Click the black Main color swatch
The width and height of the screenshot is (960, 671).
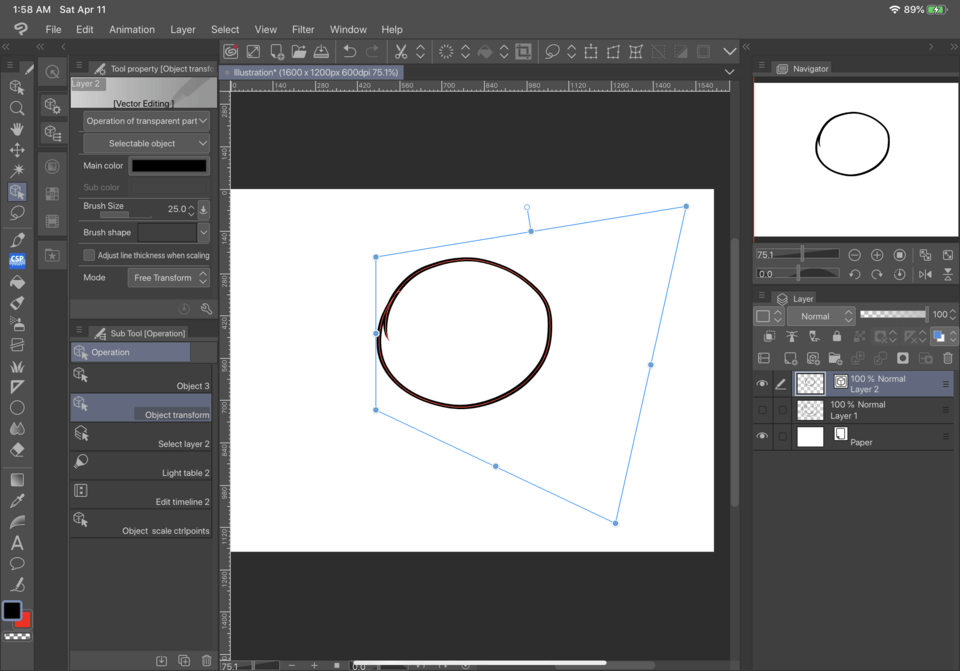tap(169, 166)
